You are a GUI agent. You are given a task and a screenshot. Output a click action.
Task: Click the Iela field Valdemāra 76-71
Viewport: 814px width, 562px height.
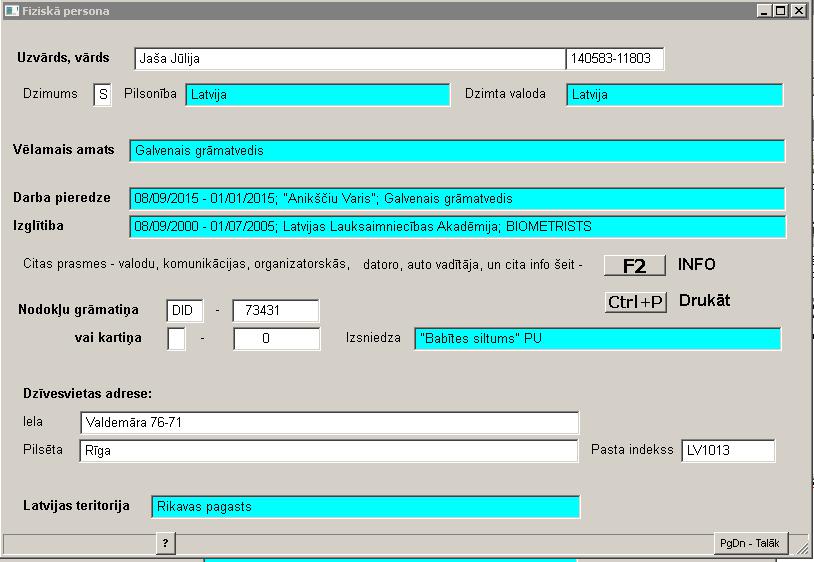pyautogui.click(x=329, y=423)
